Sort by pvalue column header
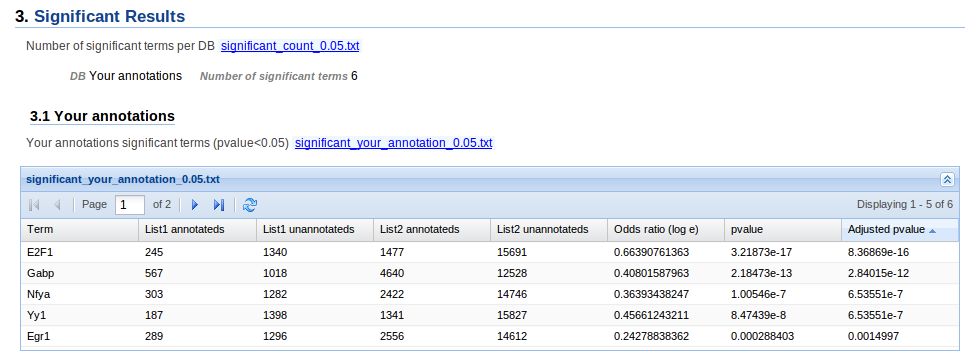 (x=783, y=229)
